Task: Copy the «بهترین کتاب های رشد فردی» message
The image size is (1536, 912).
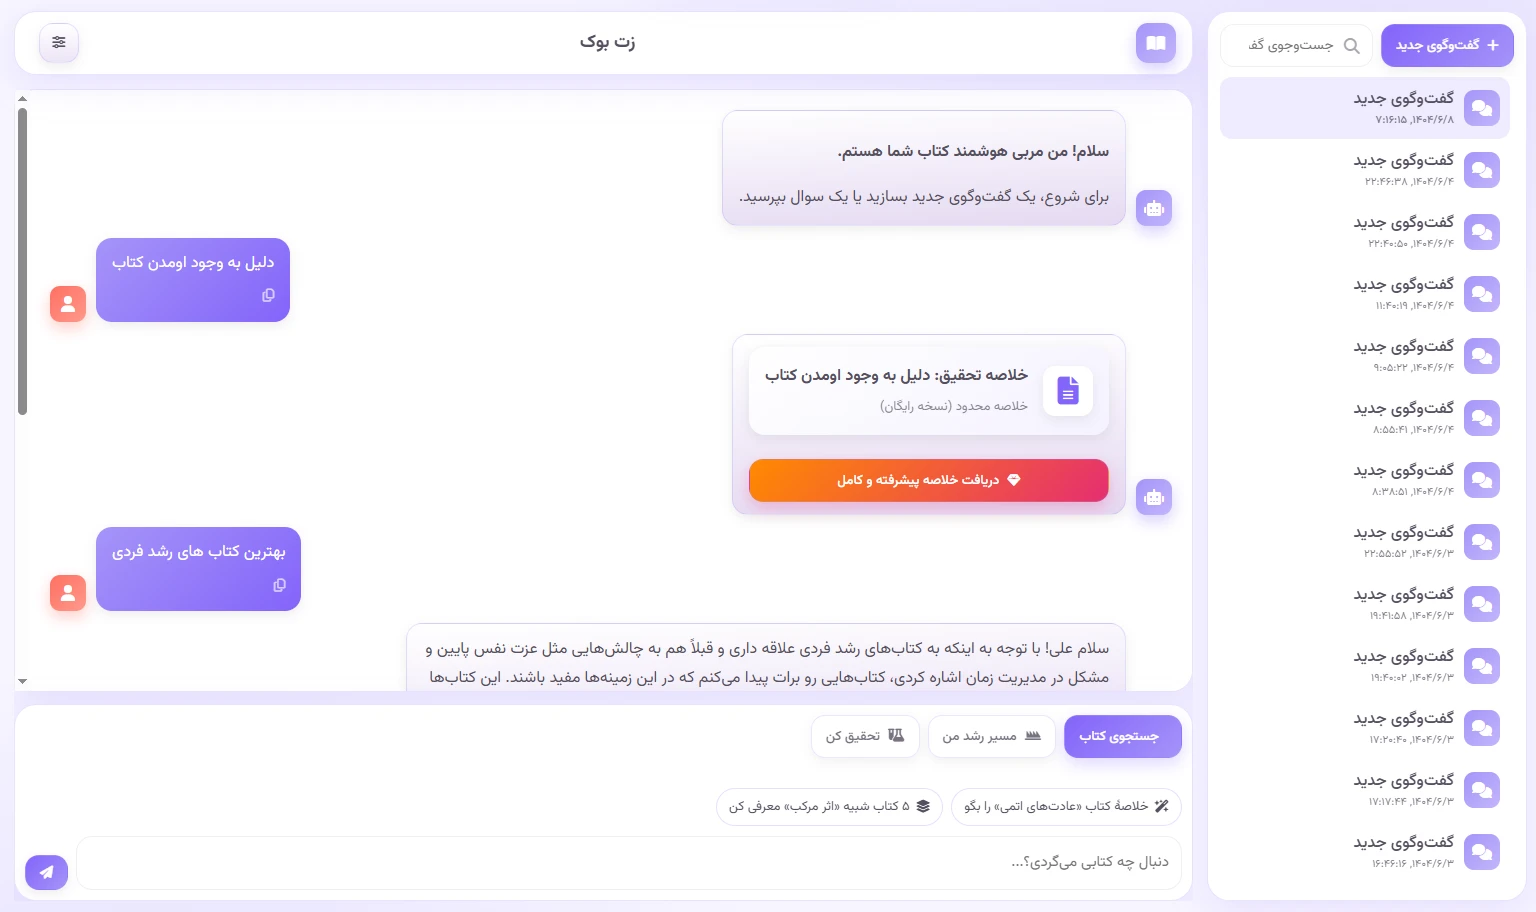Action: pyautogui.click(x=279, y=585)
